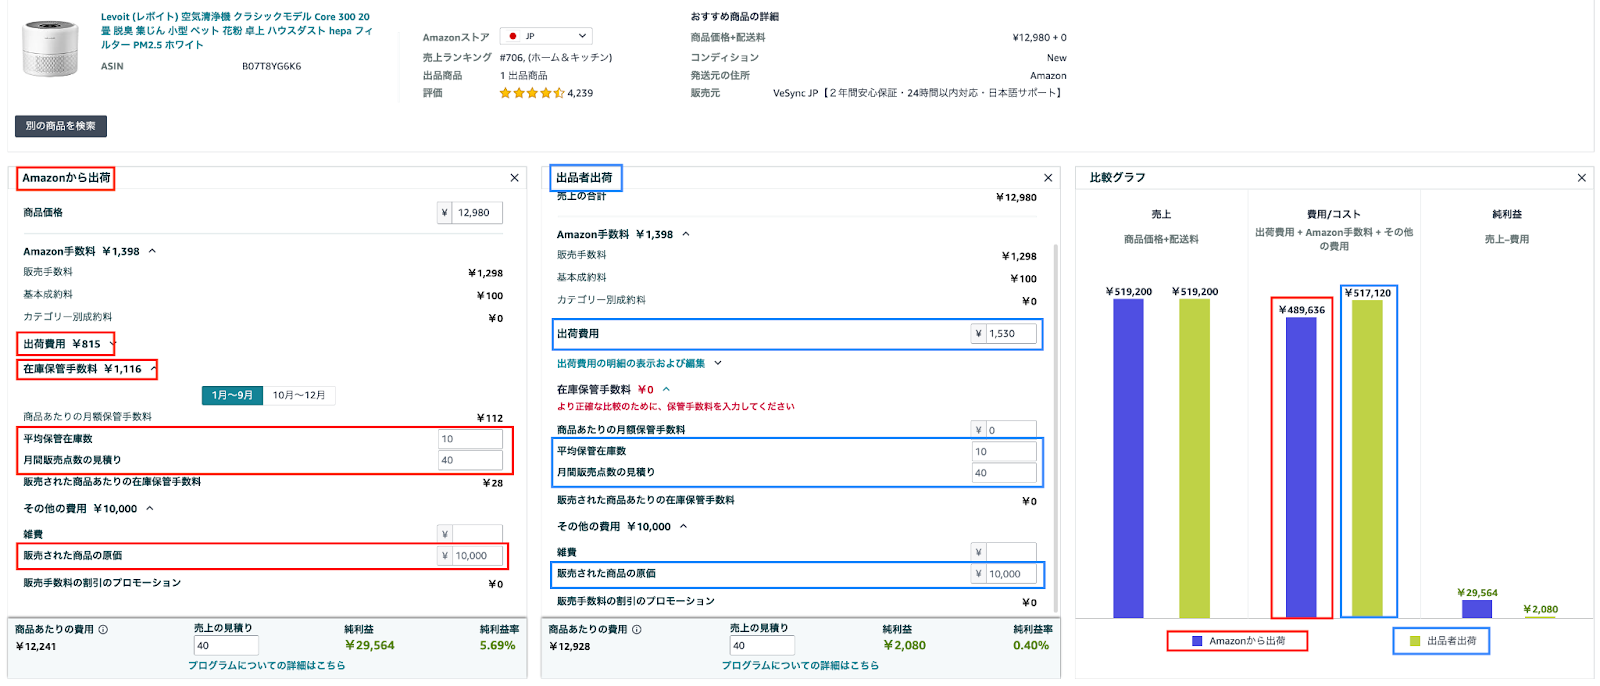Select the 10月〜12月 period tab
The width and height of the screenshot is (1600, 686).
coord(299,395)
